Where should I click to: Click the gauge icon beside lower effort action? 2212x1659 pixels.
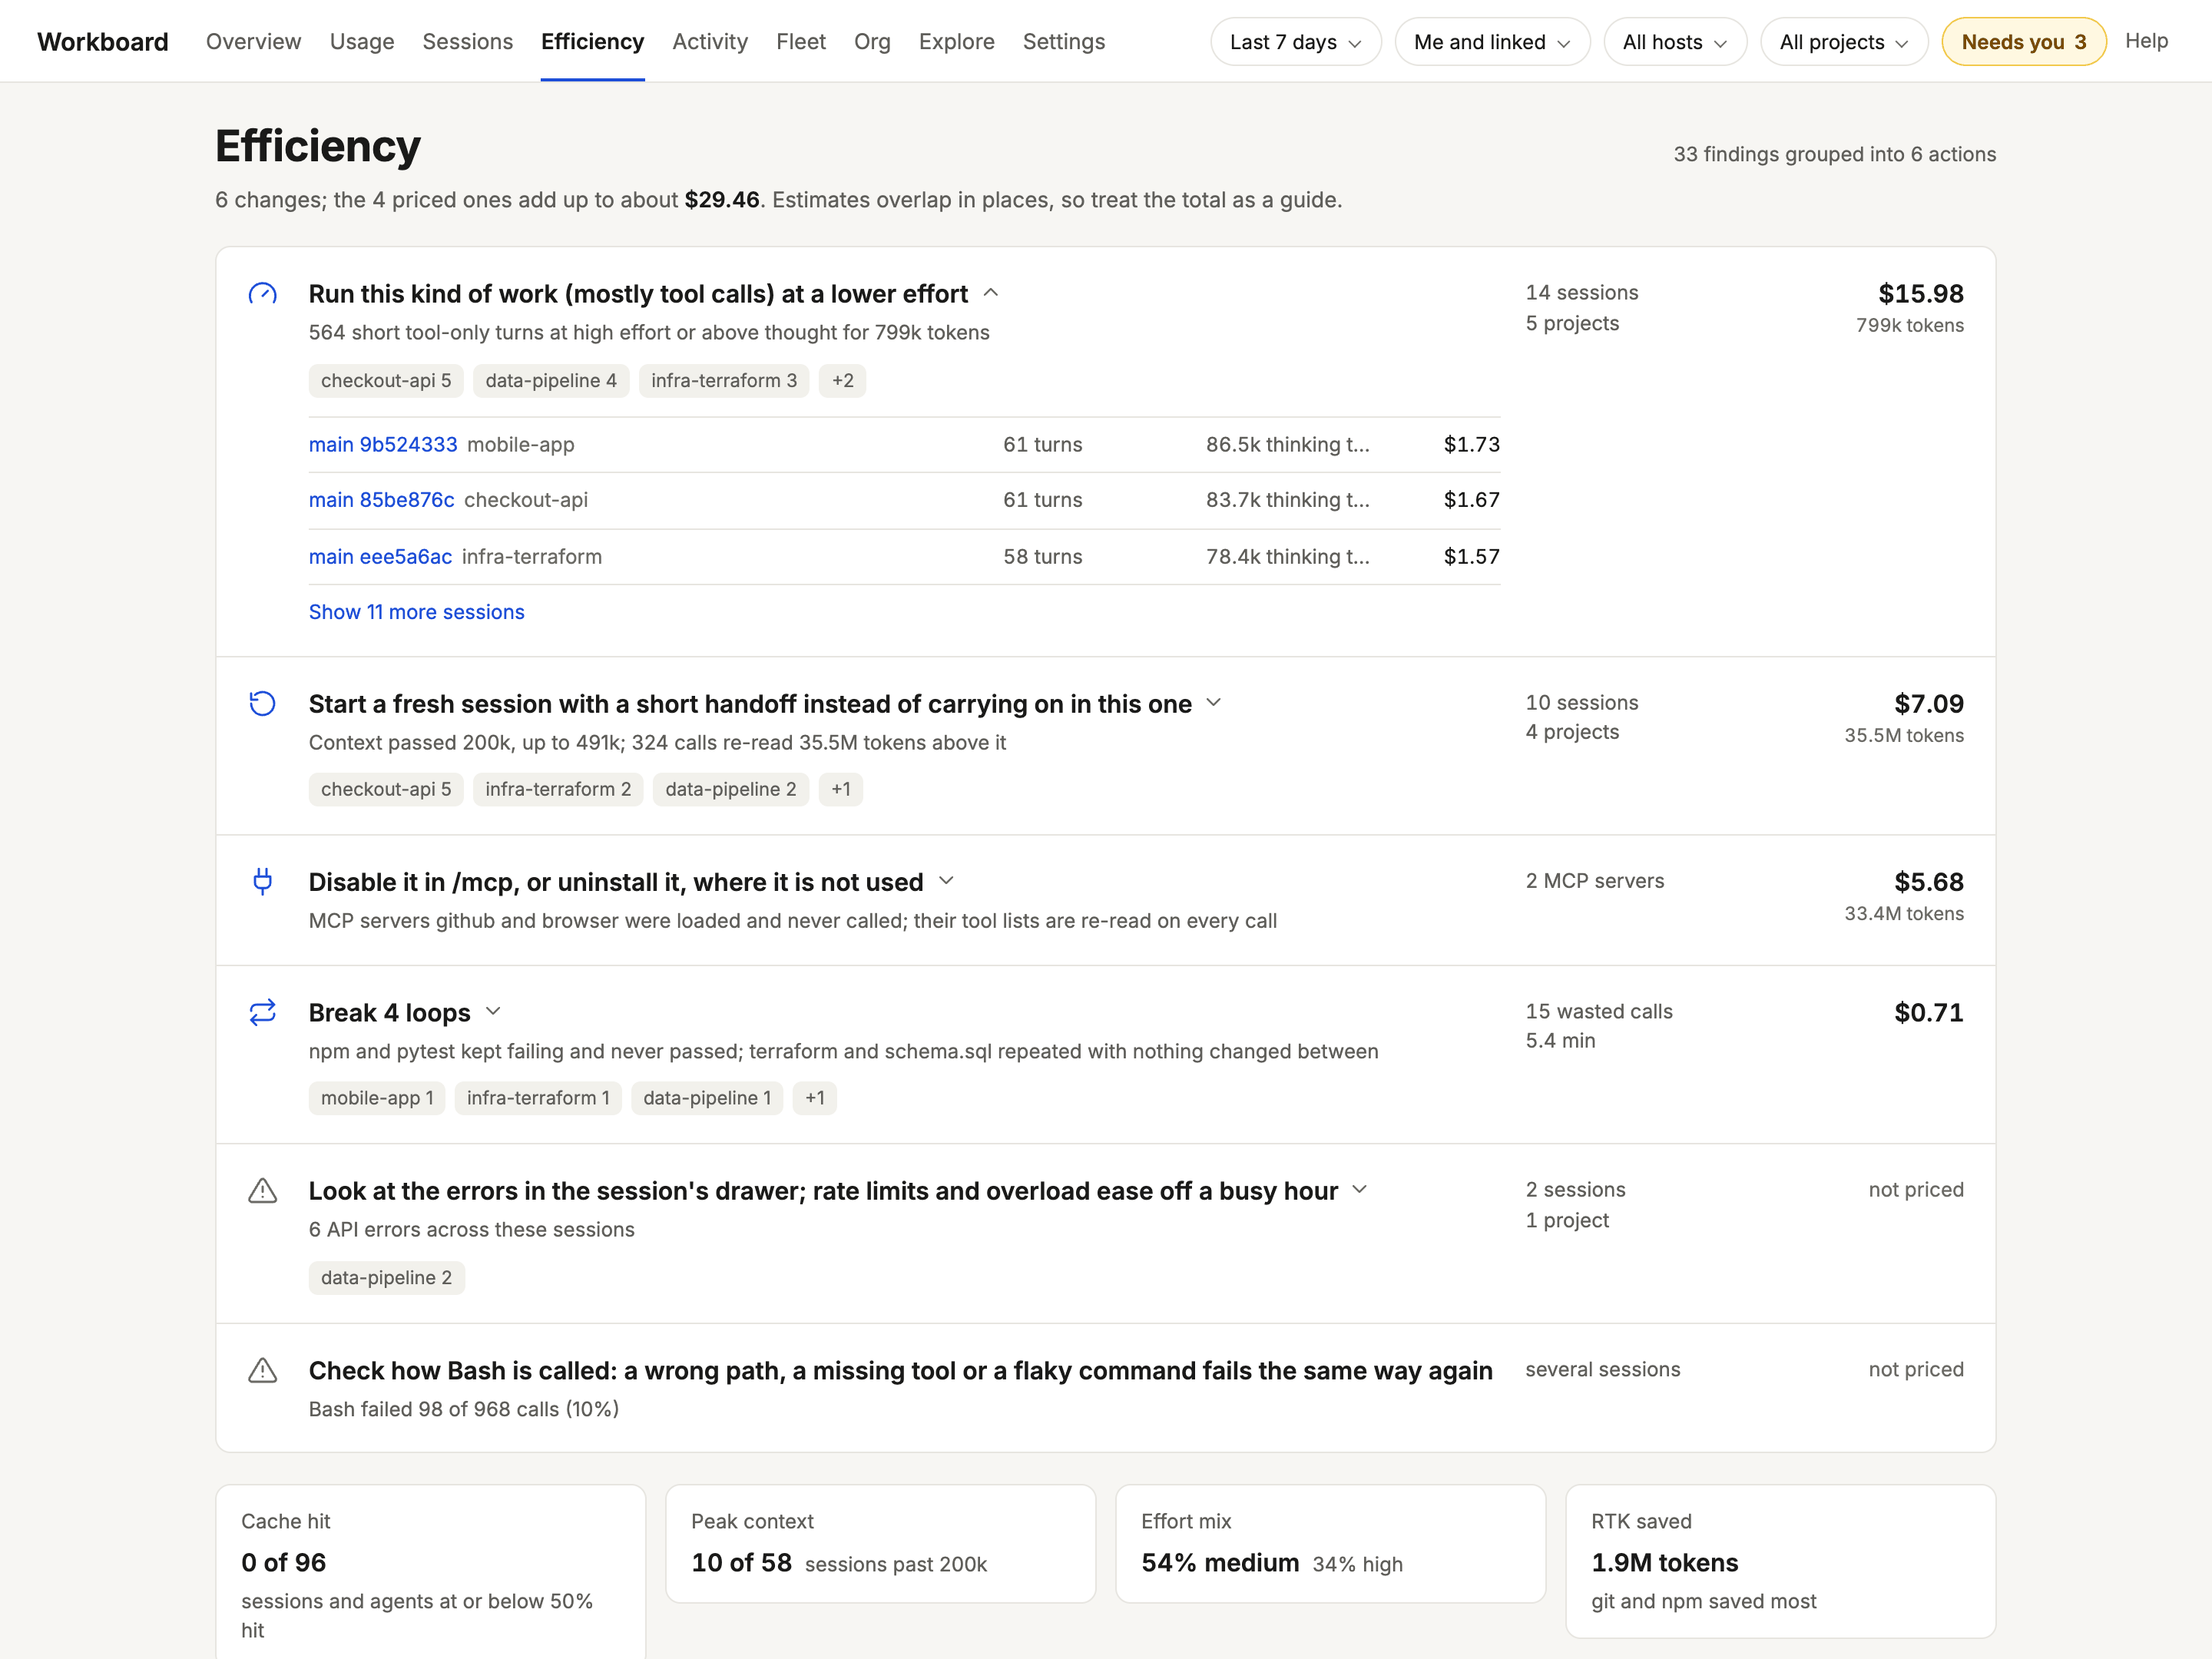262,294
